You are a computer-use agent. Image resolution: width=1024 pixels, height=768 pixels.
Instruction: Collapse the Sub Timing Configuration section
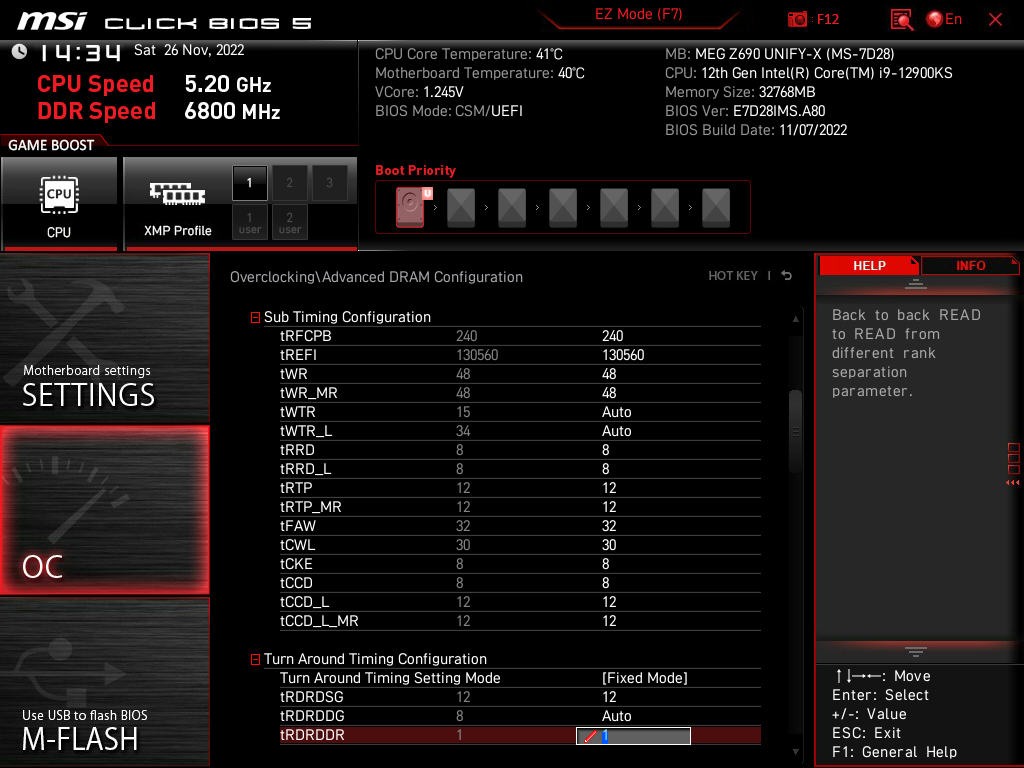255,317
